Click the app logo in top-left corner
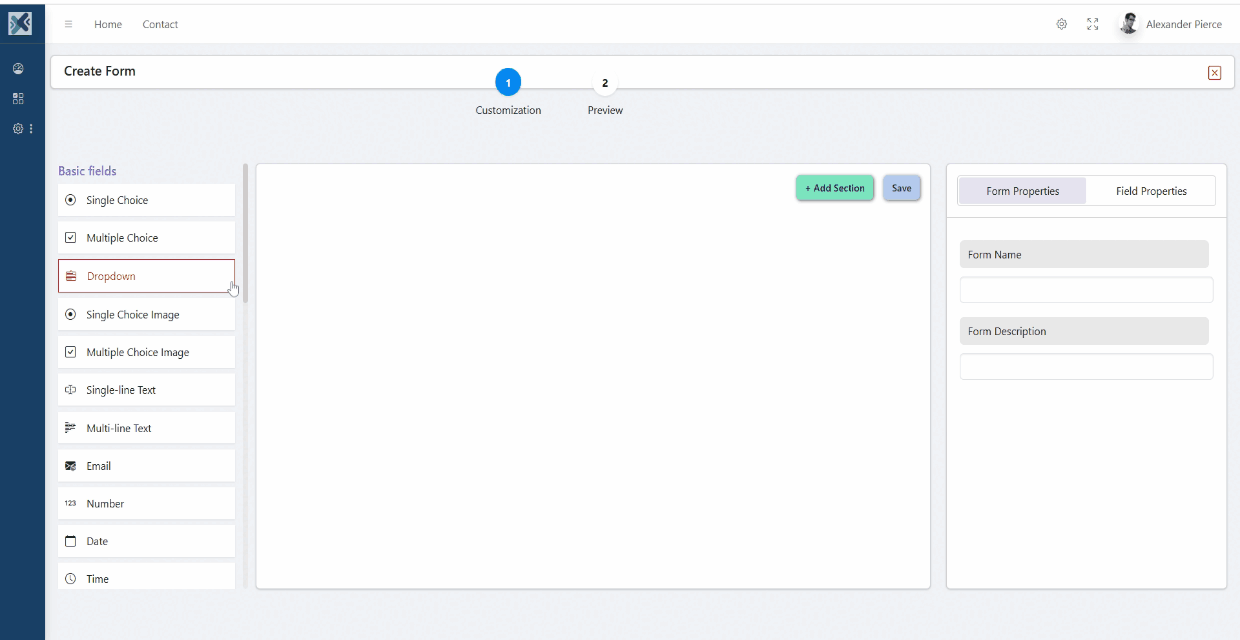The height and width of the screenshot is (640, 1240). coord(20,22)
